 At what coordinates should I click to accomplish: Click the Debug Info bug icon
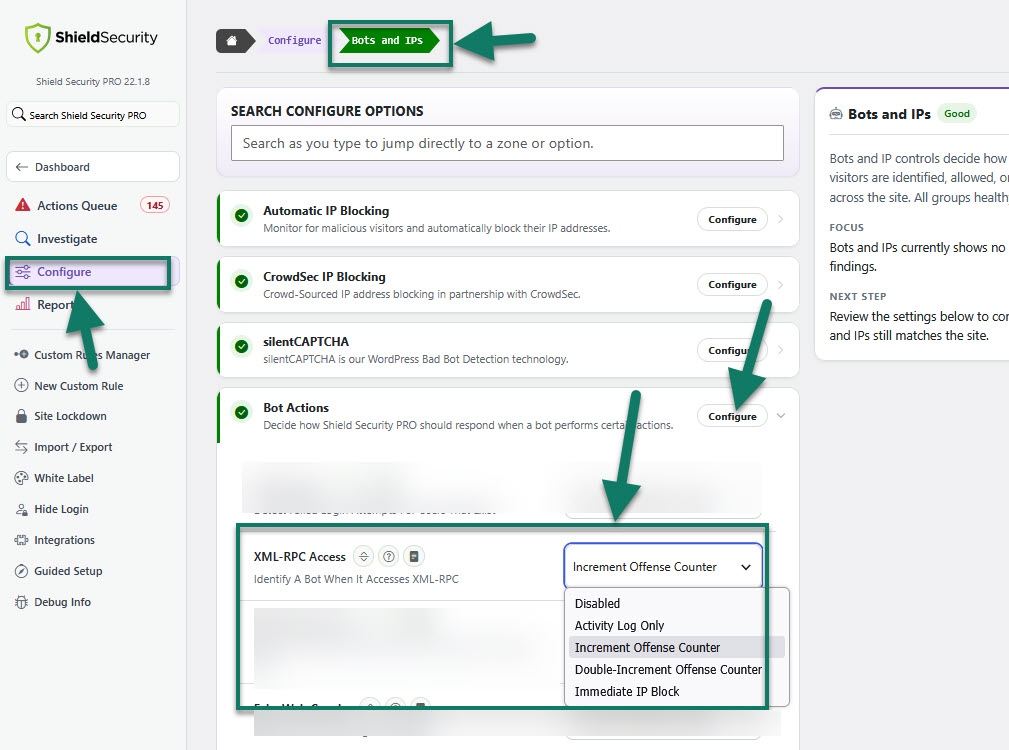point(21,602)
